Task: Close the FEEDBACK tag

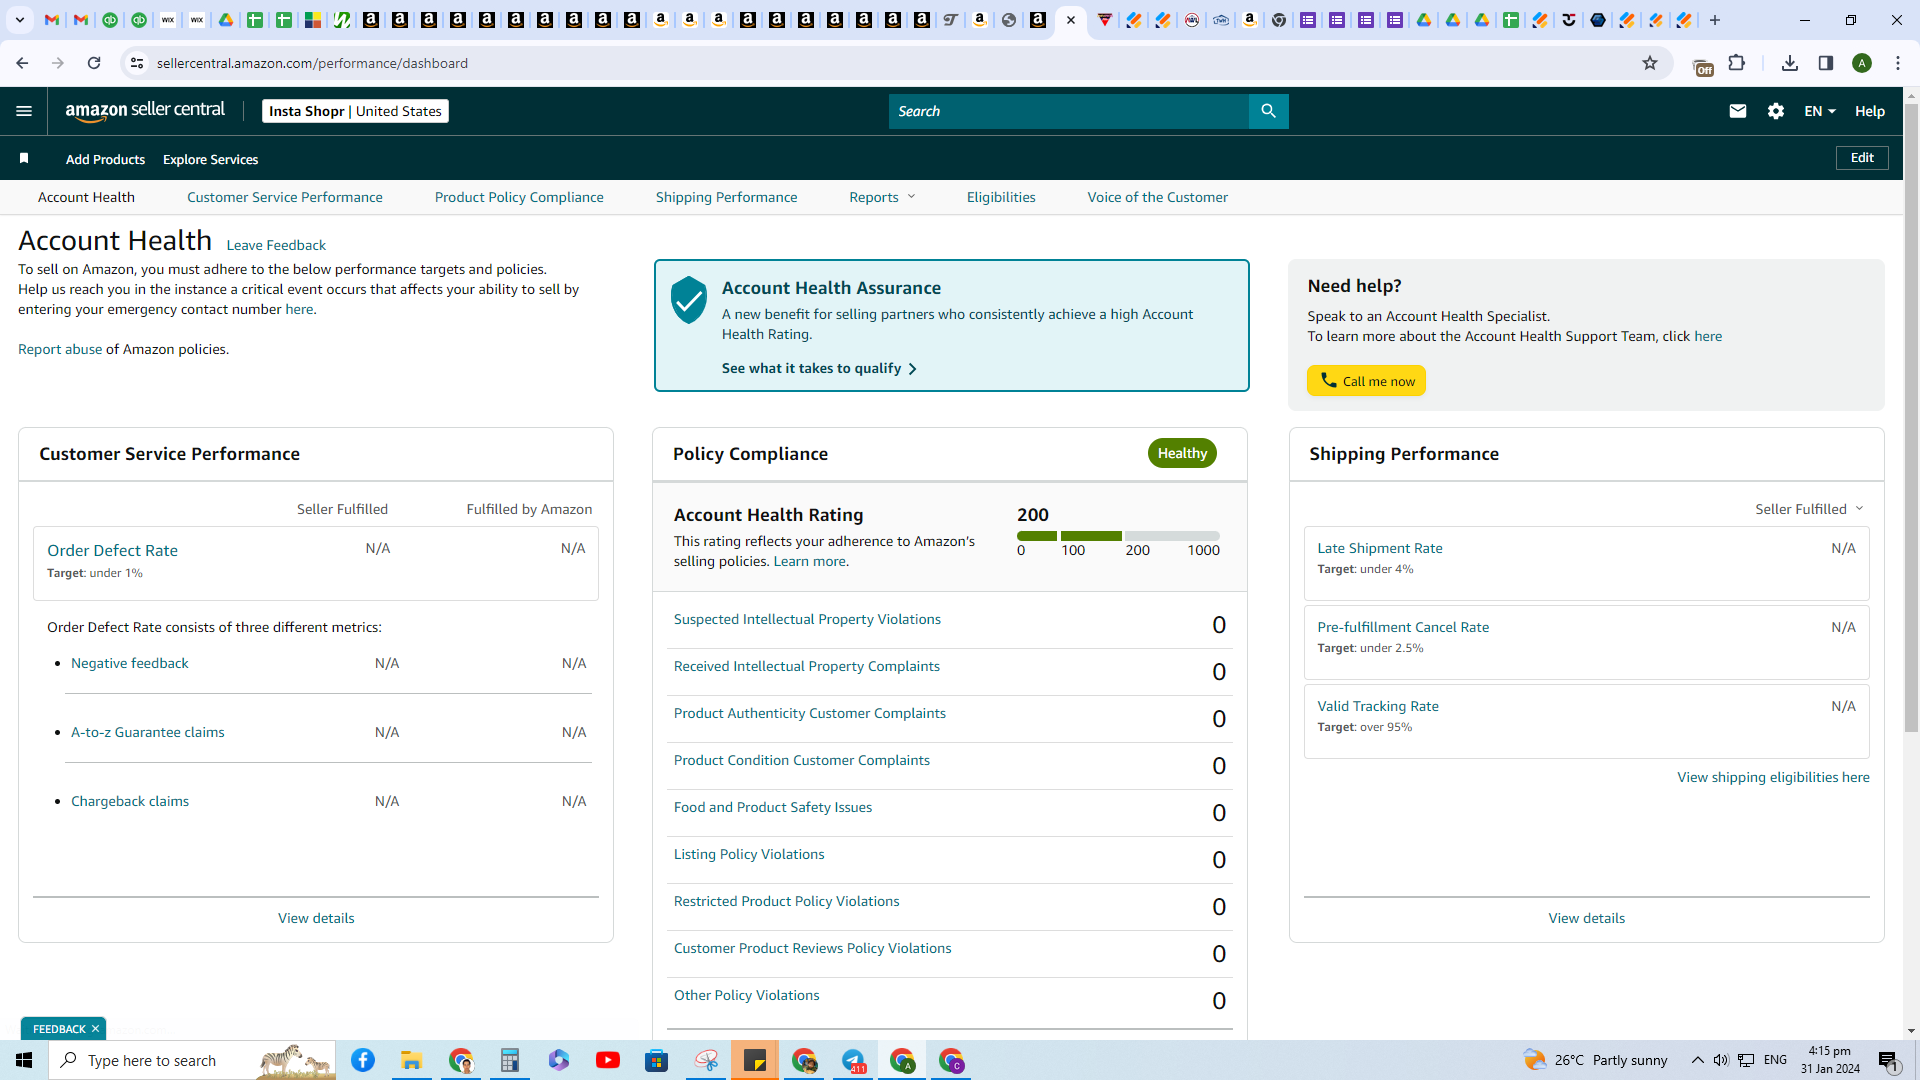Action: tap(96, 1029)
